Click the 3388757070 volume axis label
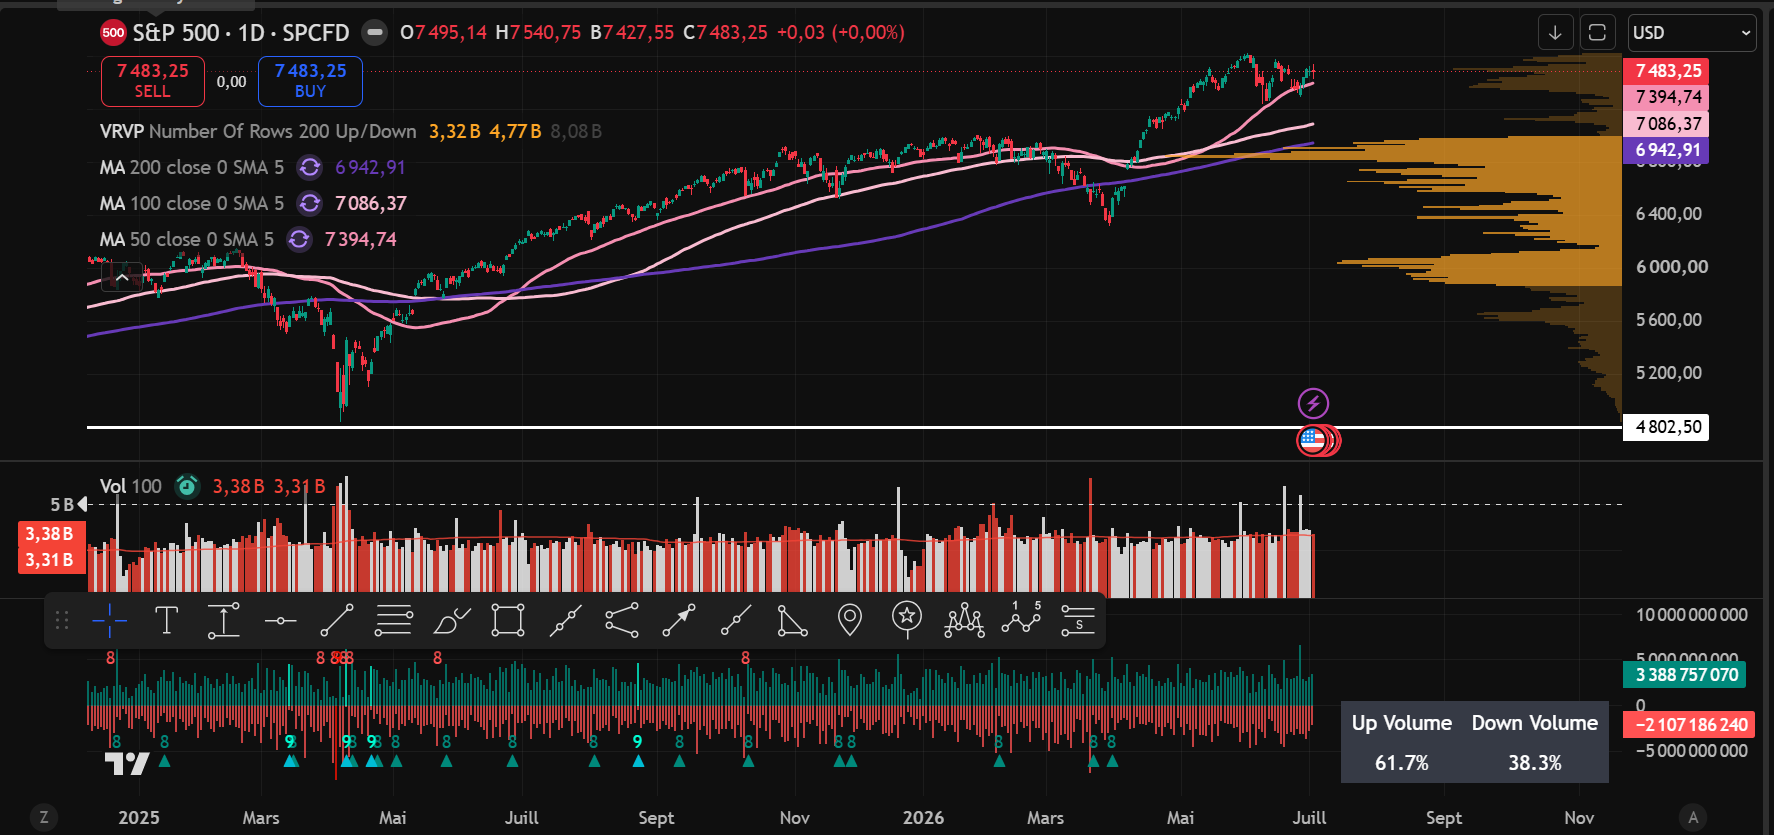 (x=1685, y=675)
